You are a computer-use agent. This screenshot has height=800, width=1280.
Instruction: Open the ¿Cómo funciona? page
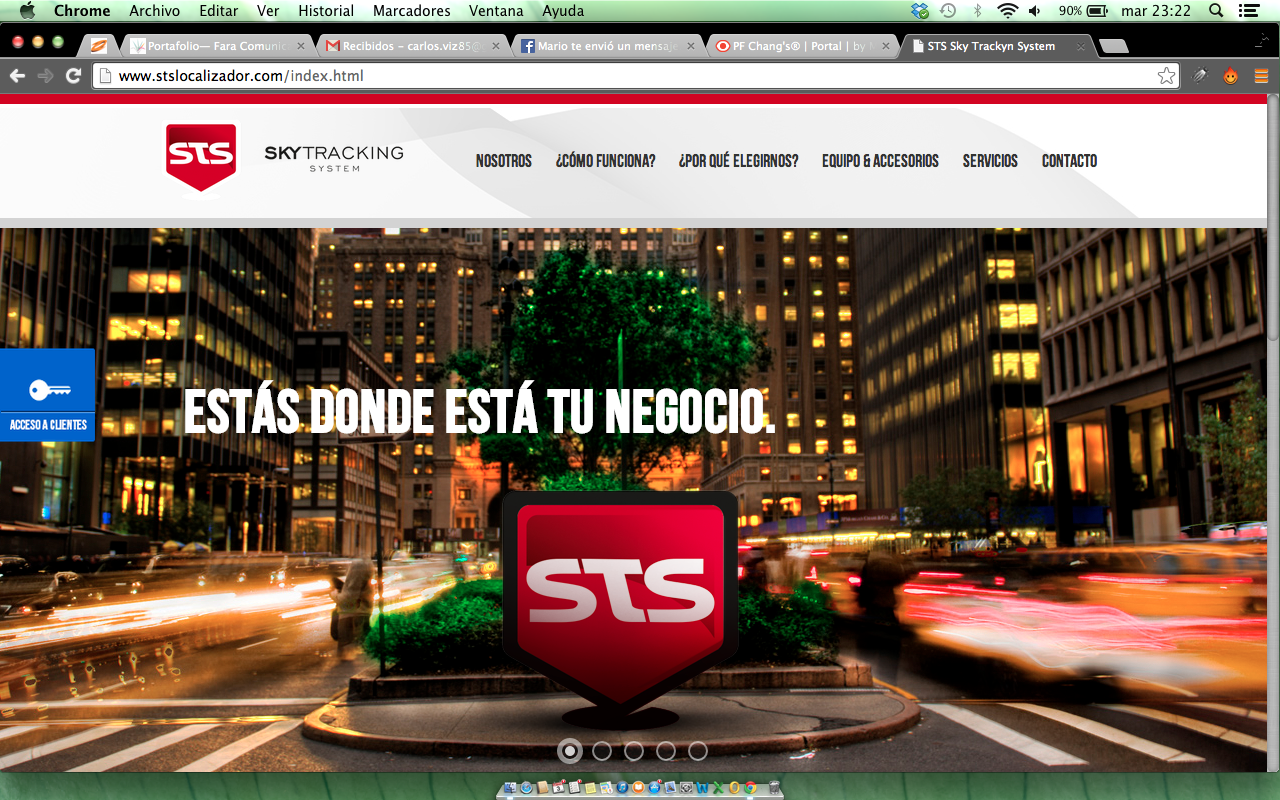click(606, 161)
